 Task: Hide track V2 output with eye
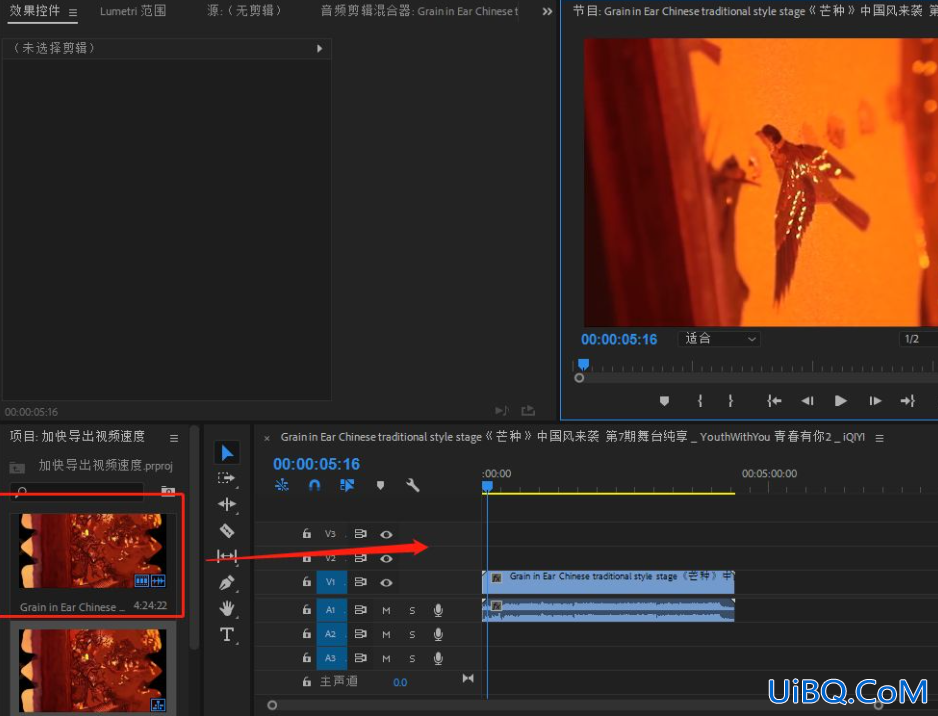click(386, 559)
